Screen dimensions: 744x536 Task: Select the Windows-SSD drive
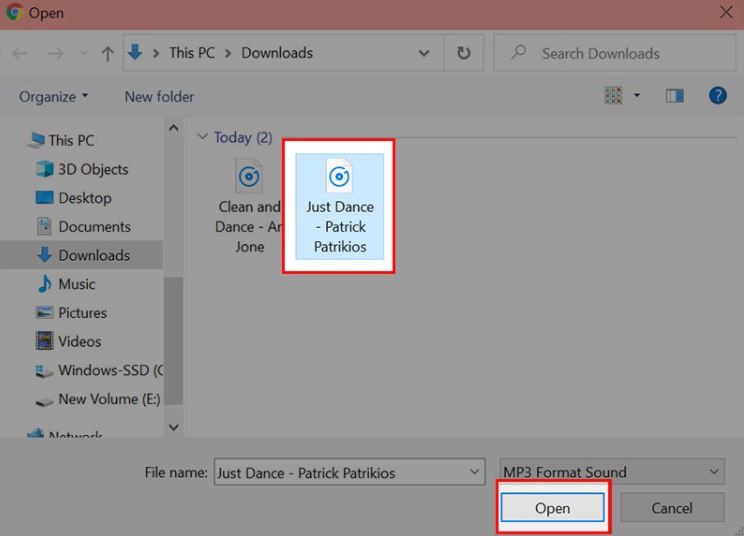[x=100, y=370]
